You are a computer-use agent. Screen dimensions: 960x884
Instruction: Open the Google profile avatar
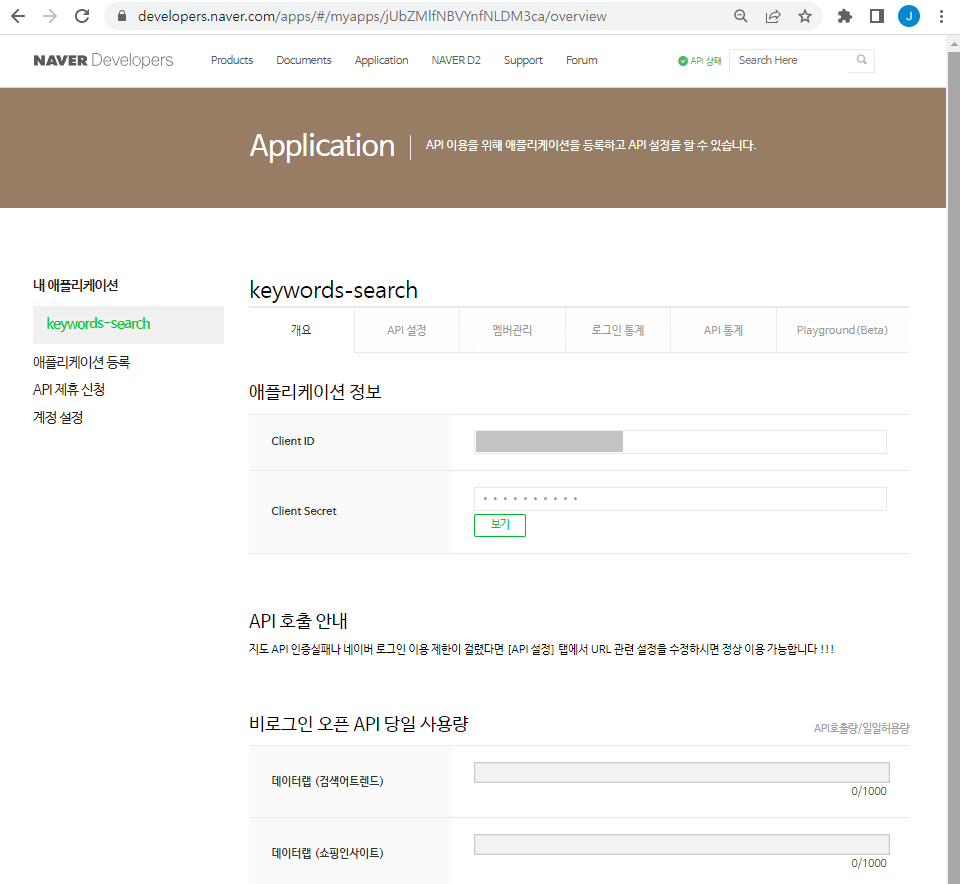click(x=909, y=16)
